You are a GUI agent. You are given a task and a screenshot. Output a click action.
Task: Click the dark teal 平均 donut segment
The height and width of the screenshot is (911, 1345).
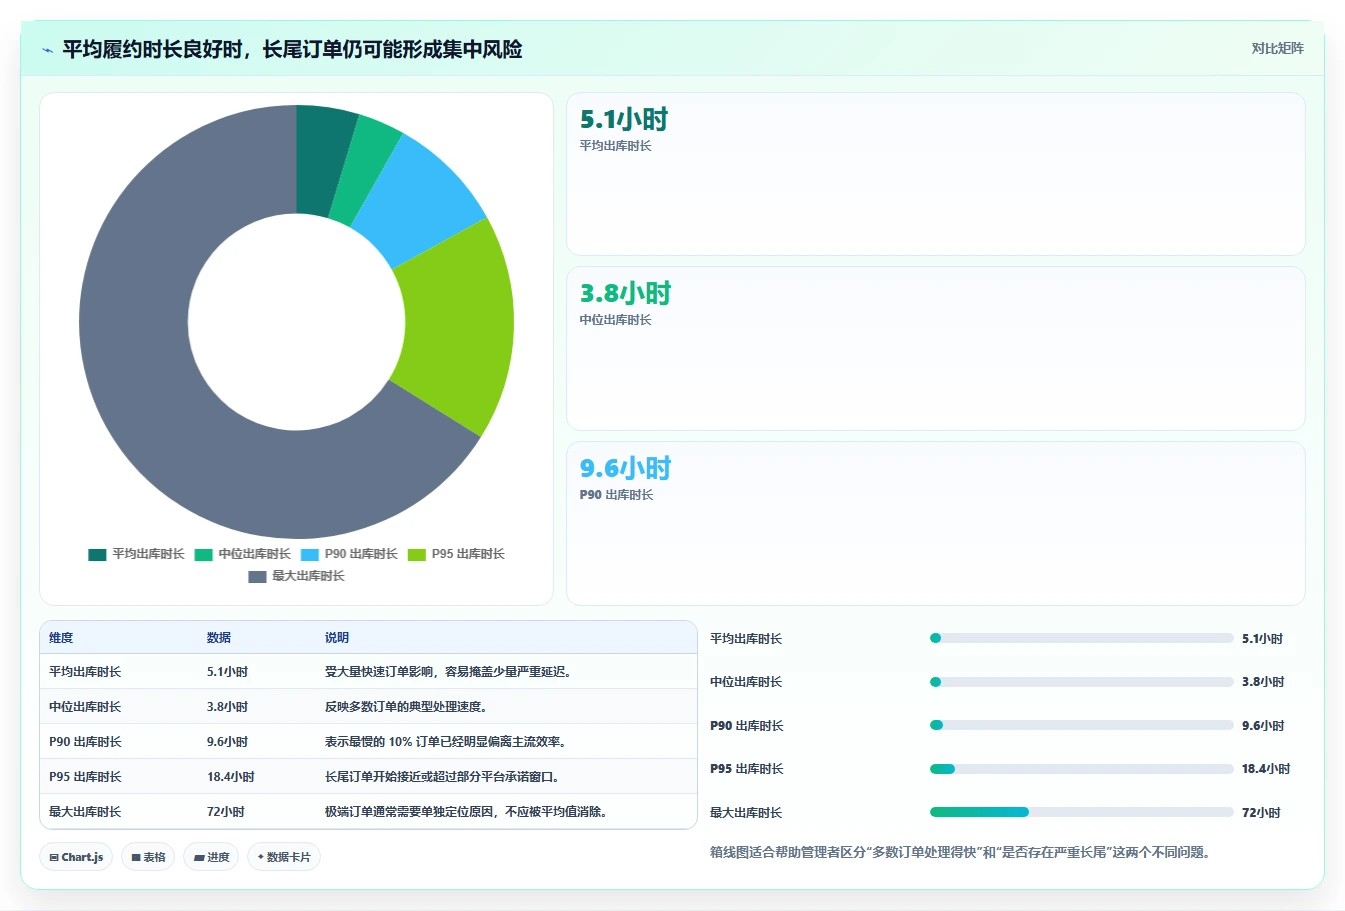322,158
